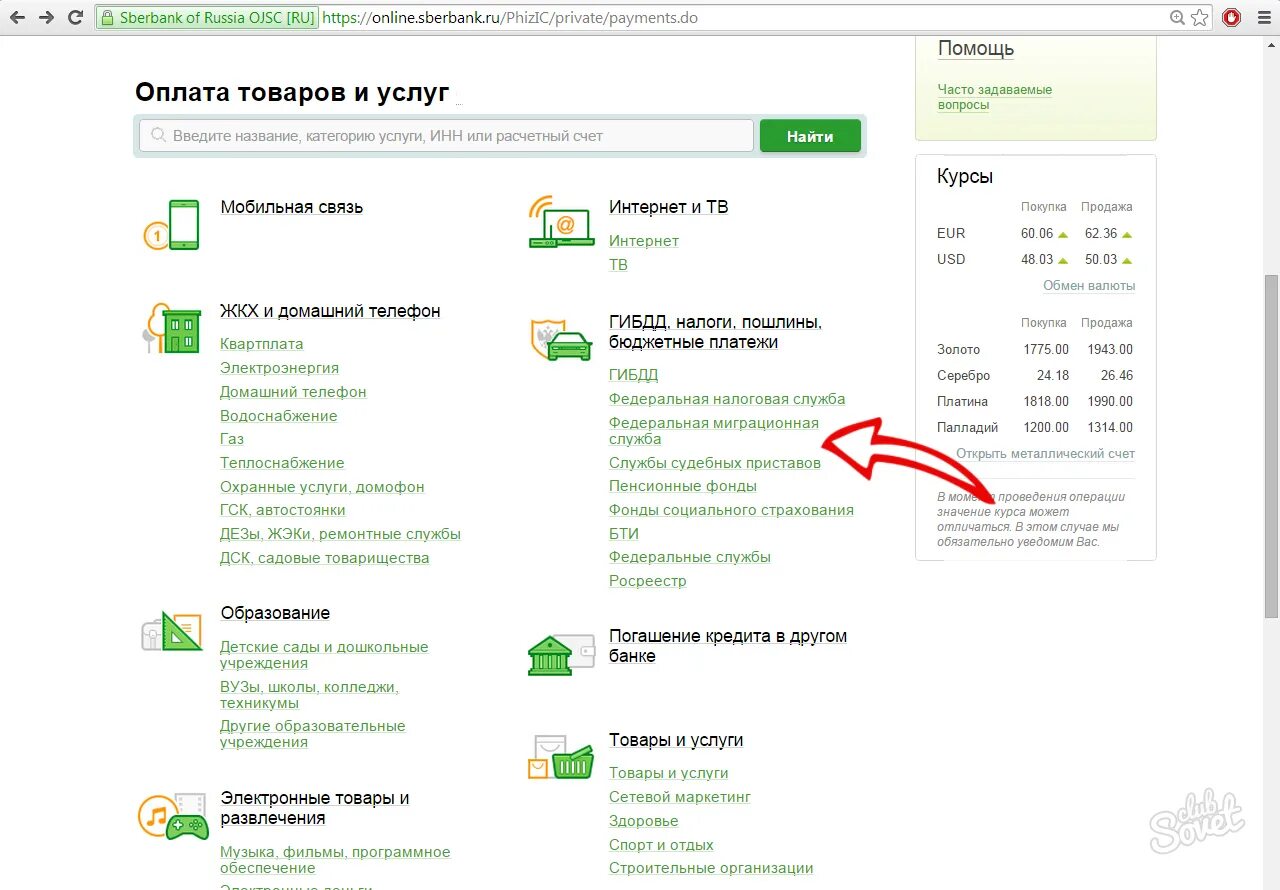Image resolution: width=1280 pixels, height=890 pixels.
Task: Open Музыка, фильмы, программное обеспечение link
Action: (x=335, y=860)
